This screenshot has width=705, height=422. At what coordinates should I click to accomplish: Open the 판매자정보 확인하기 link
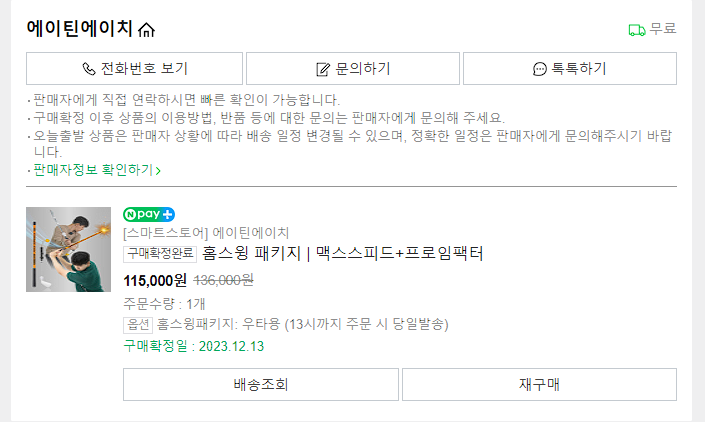point(93,170)
